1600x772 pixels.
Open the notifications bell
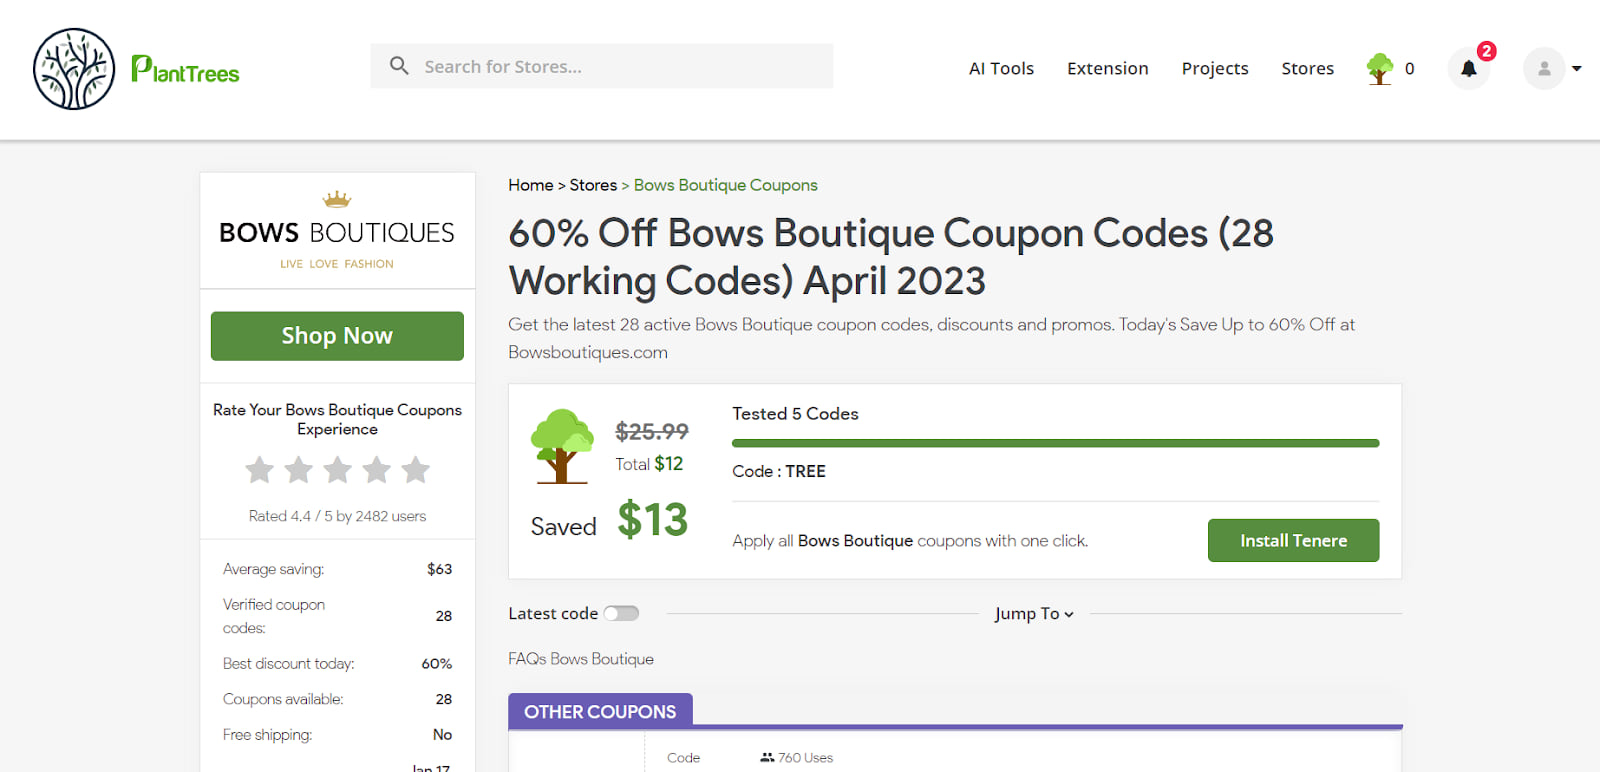click(x=1468, y=69)
